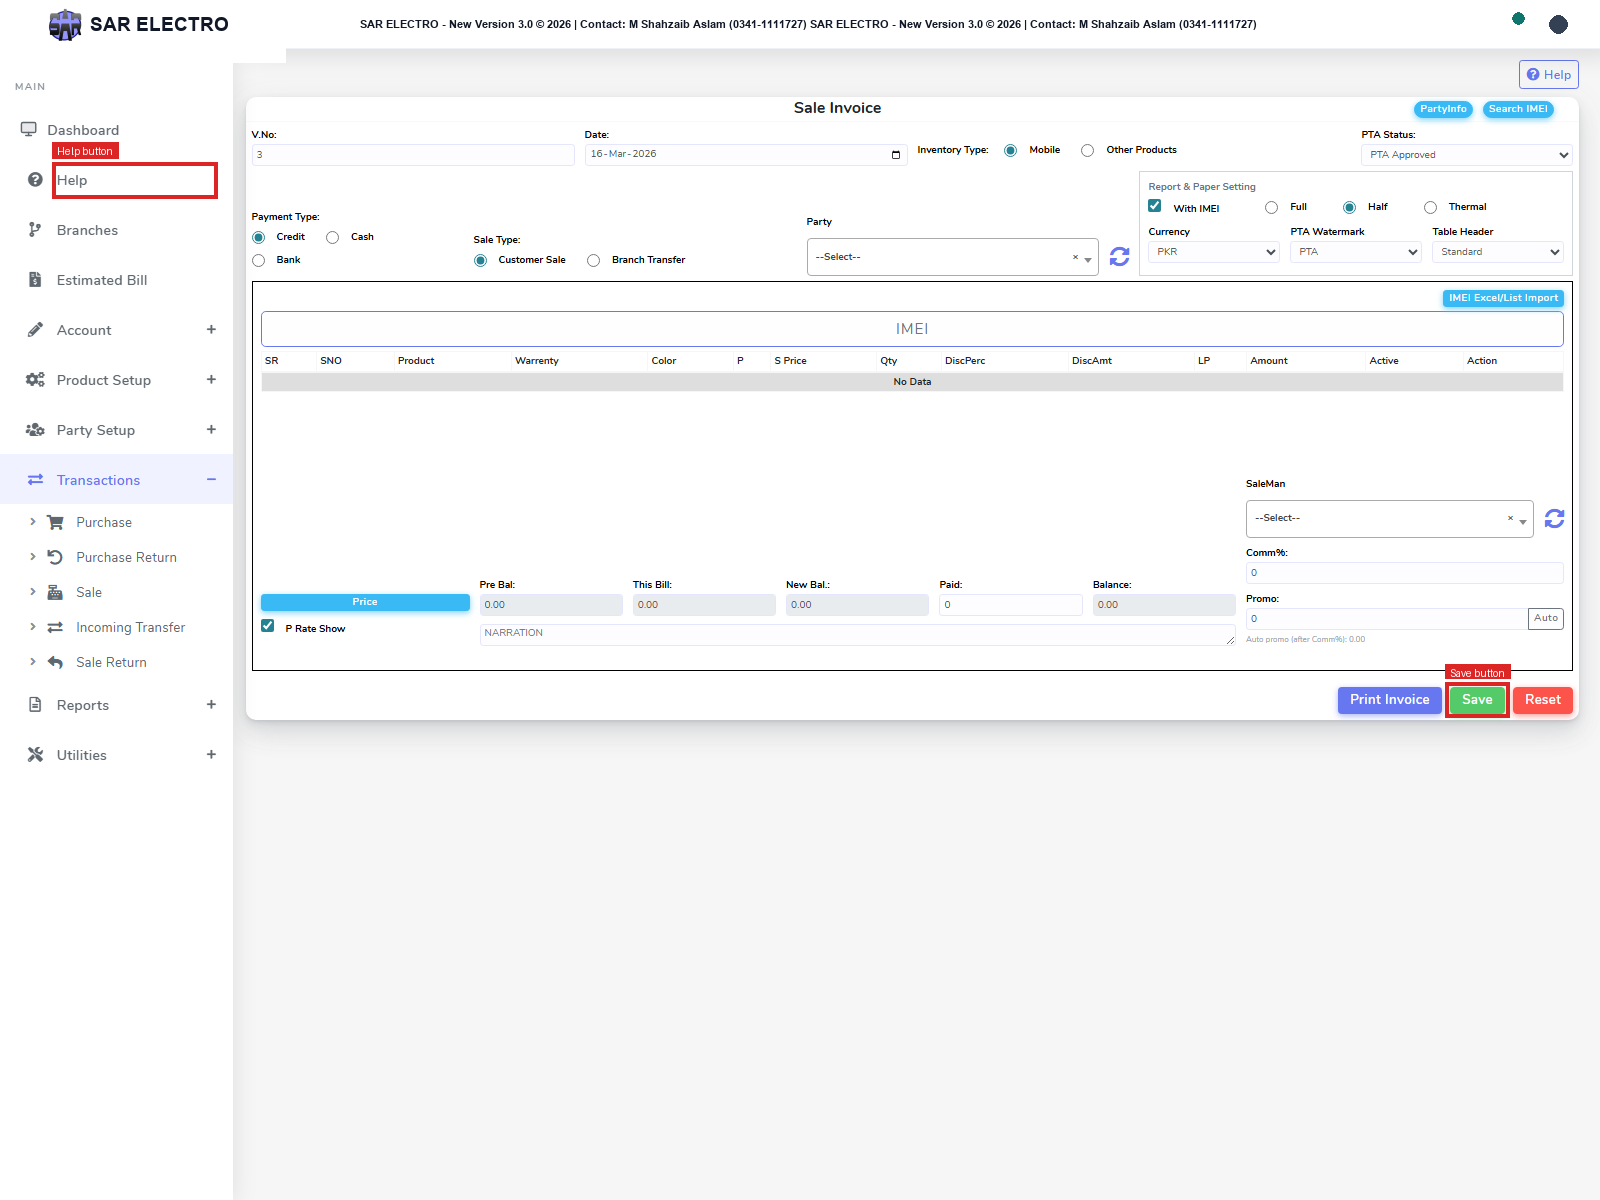Image resolution: width=1600 pixels, height=1200 pixels.
Task: Refresh the Party list icon
Action: click(x=1119, y=257)
